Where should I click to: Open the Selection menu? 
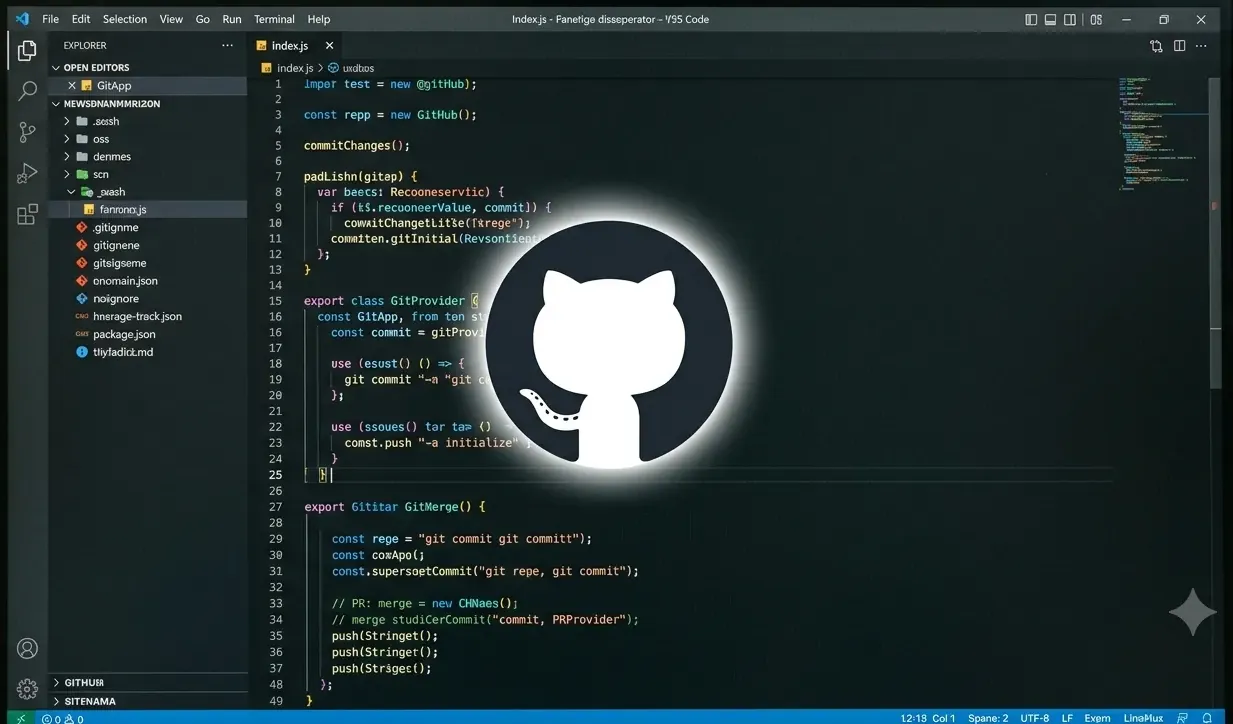125,19
